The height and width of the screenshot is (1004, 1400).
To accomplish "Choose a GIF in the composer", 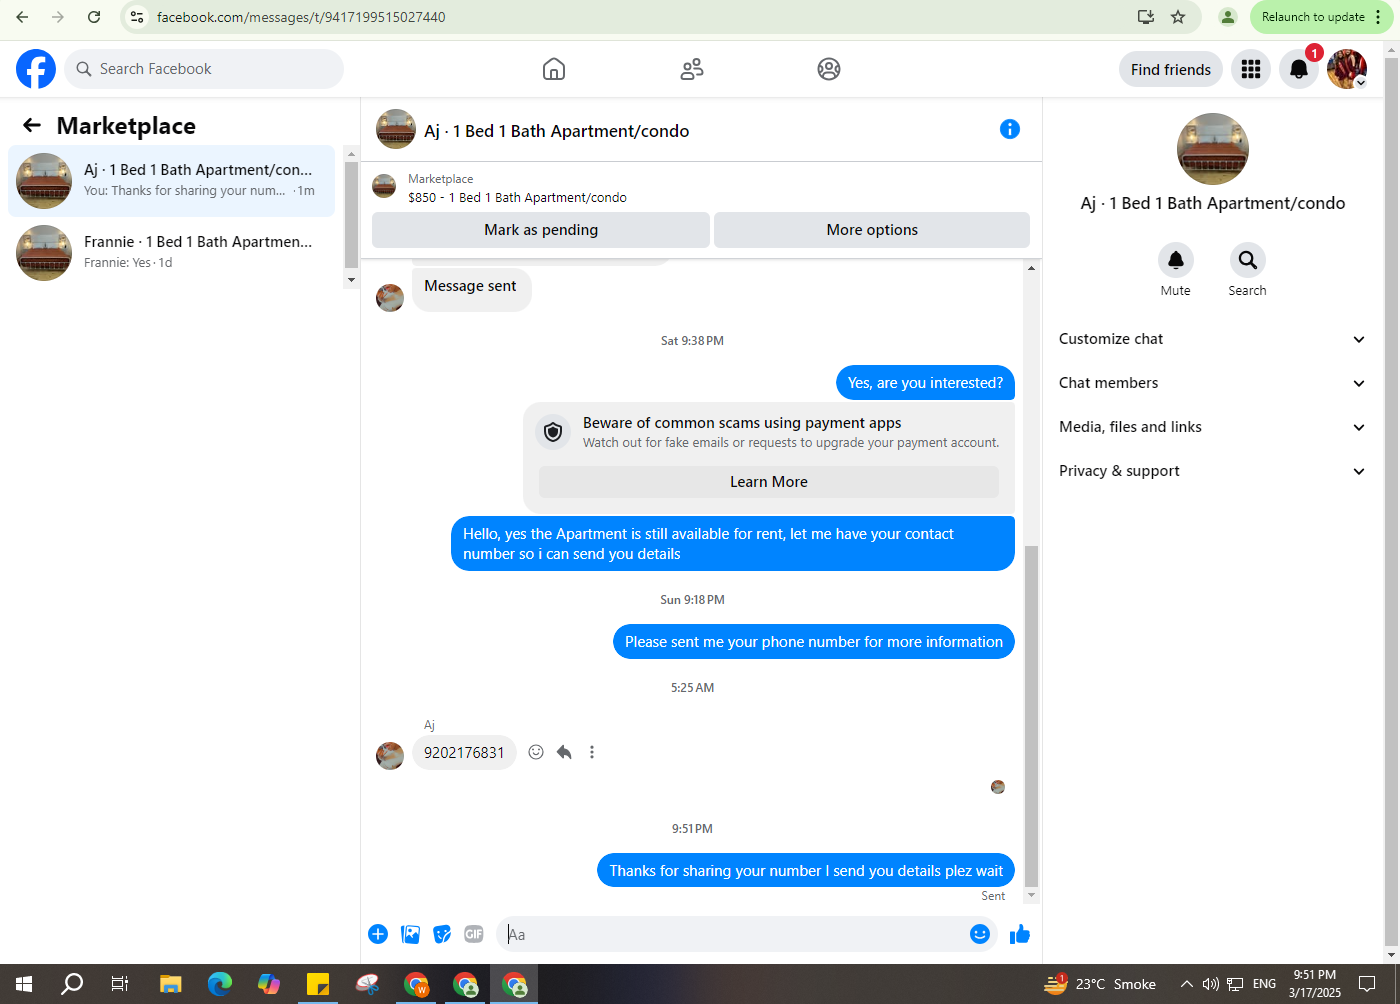I will (x=474, y=934).
